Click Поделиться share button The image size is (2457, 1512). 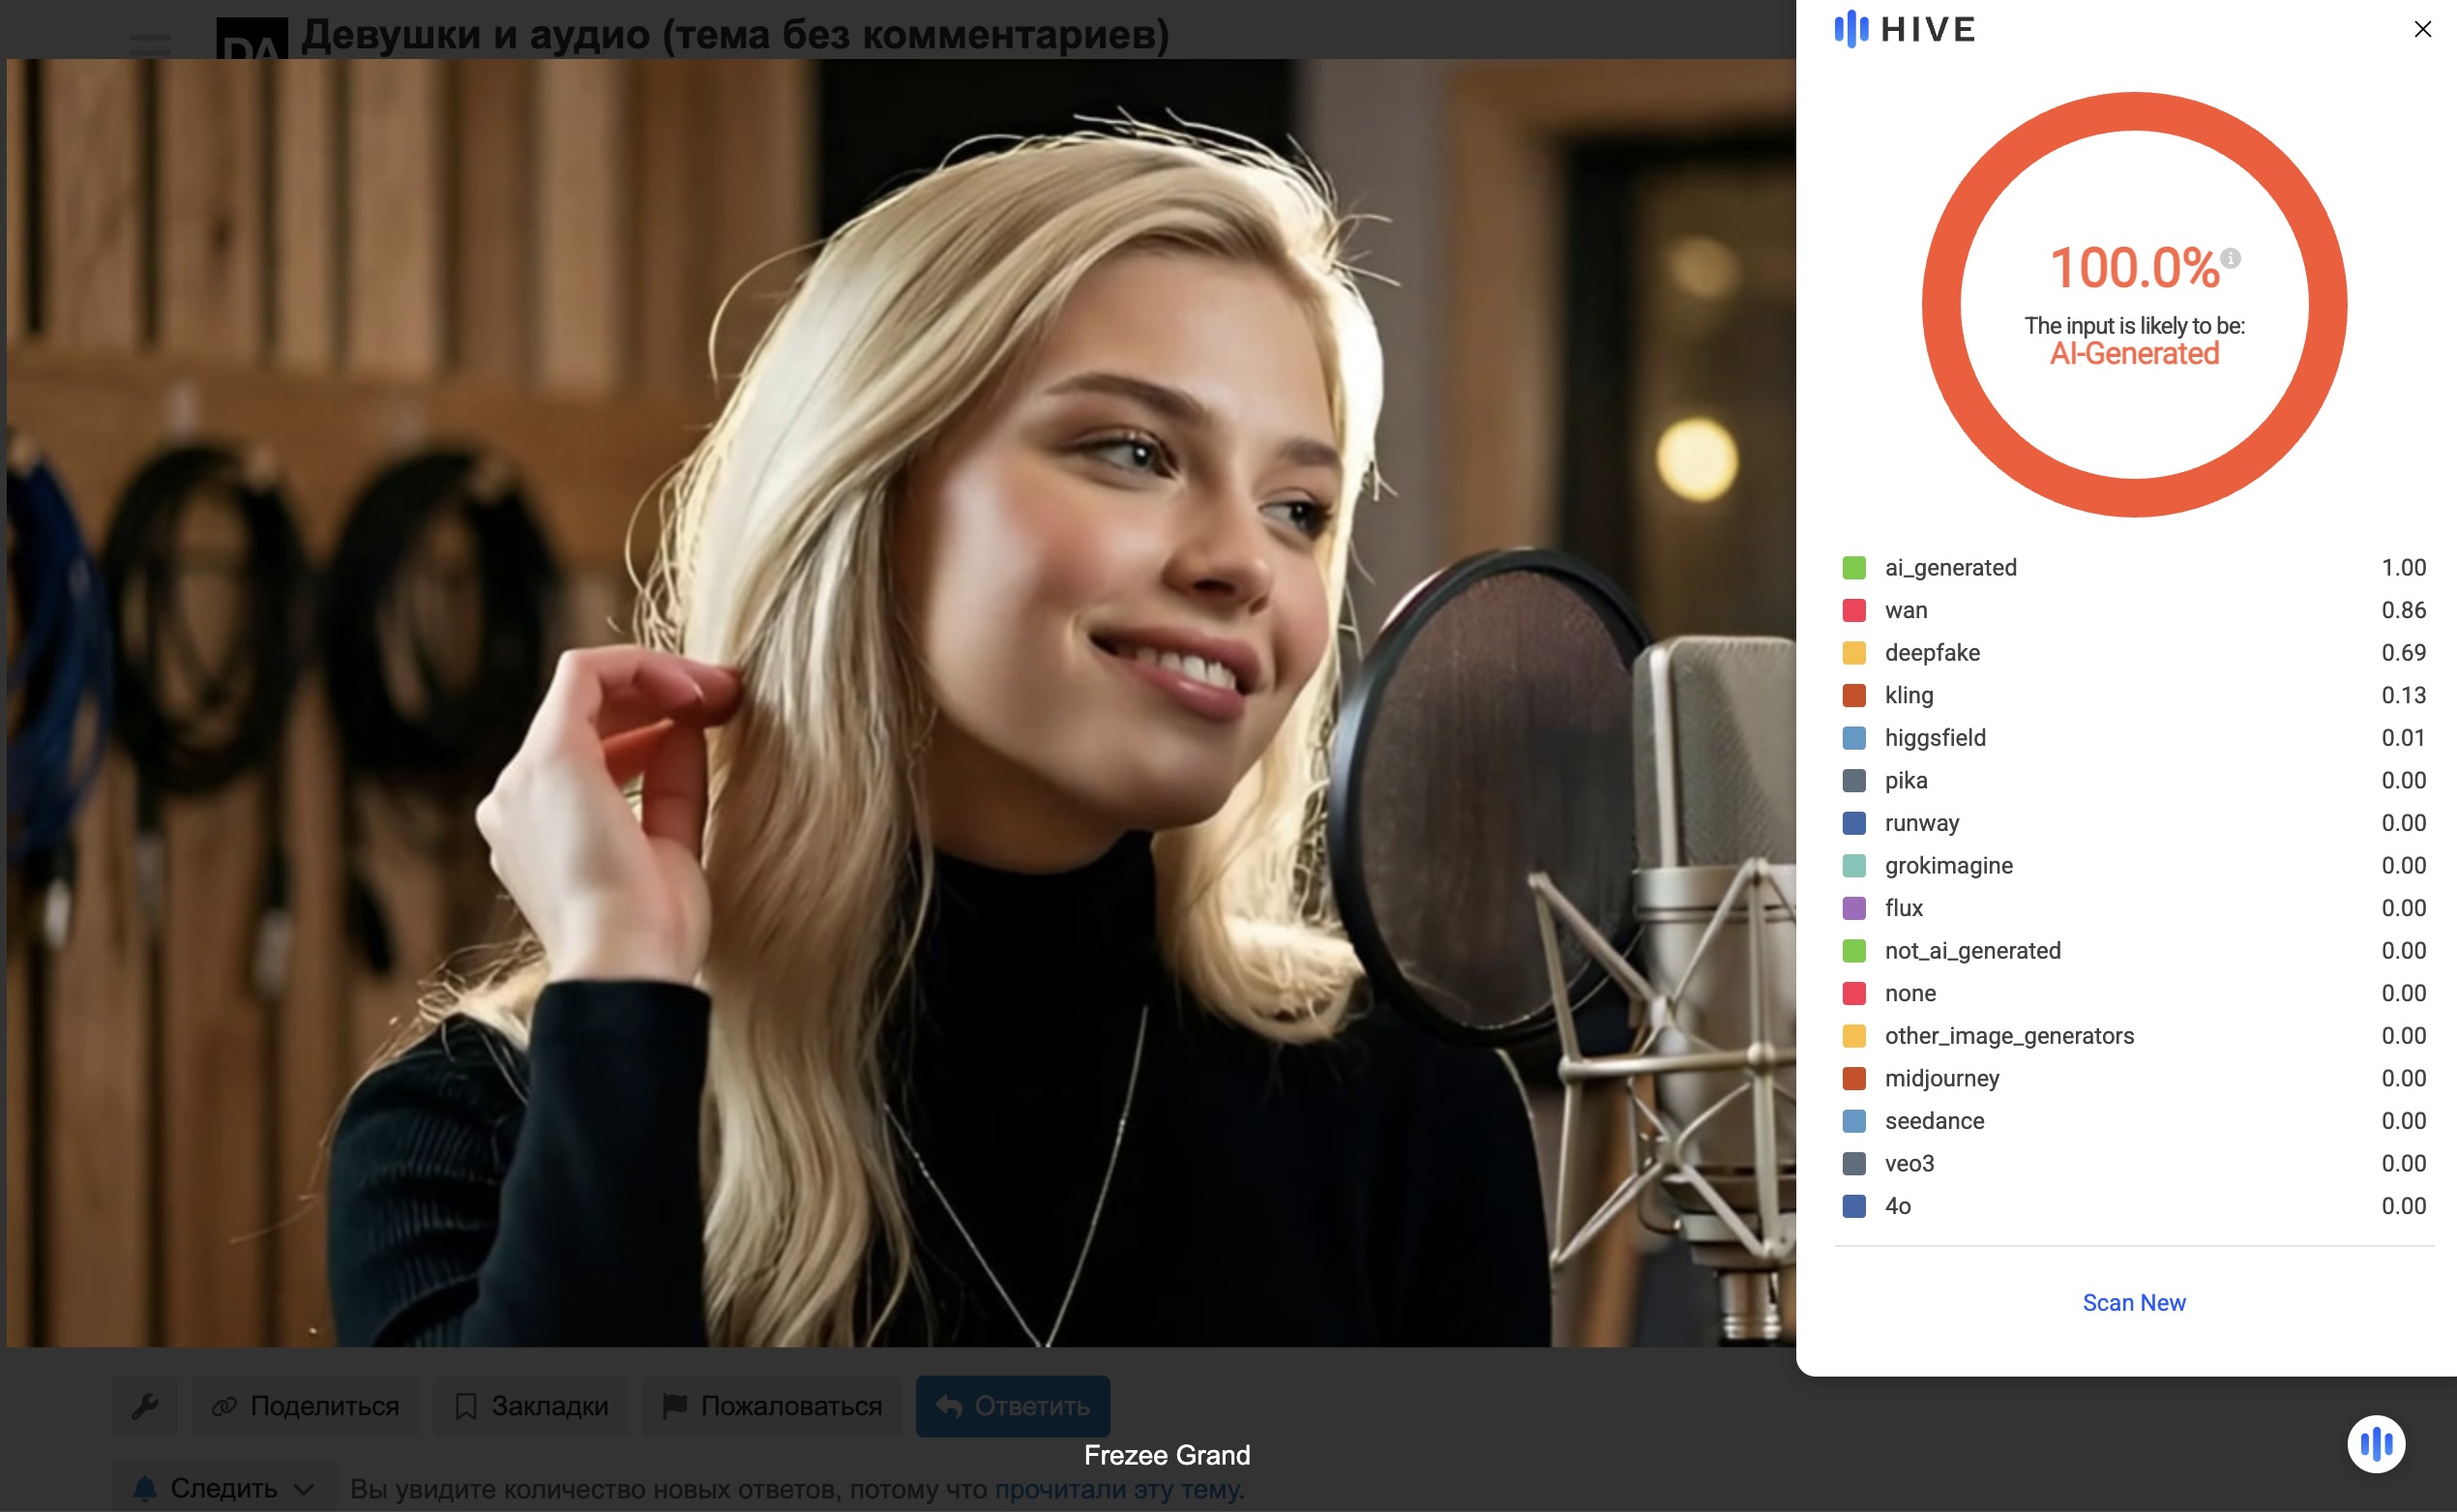(305, 1406)
